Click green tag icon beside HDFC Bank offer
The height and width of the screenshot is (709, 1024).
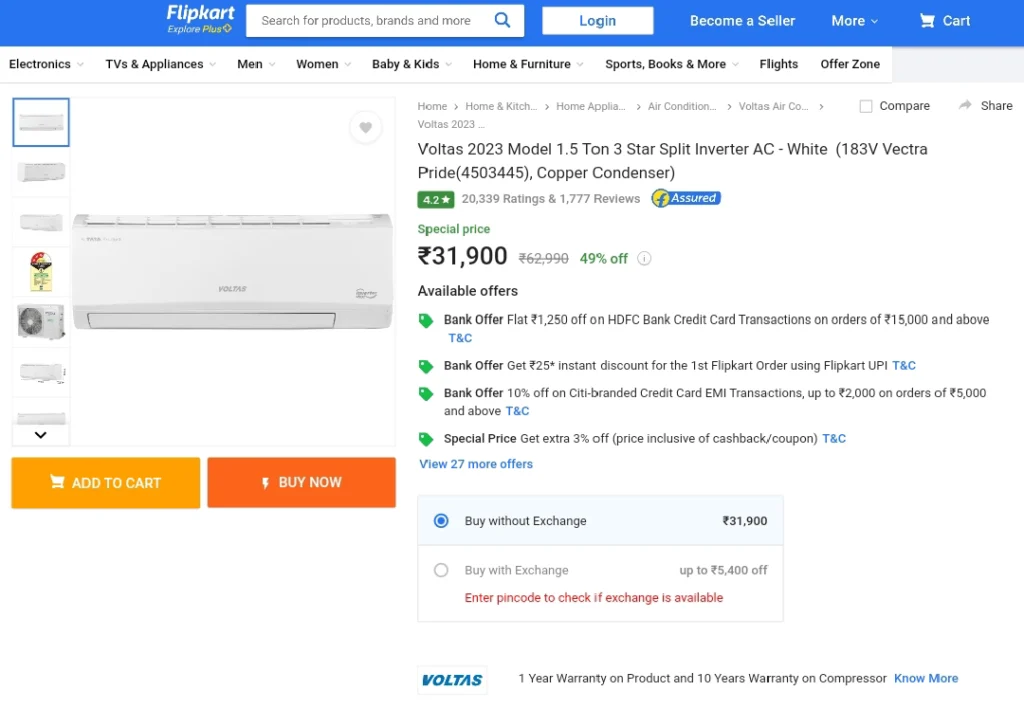[x=426, y=321]
